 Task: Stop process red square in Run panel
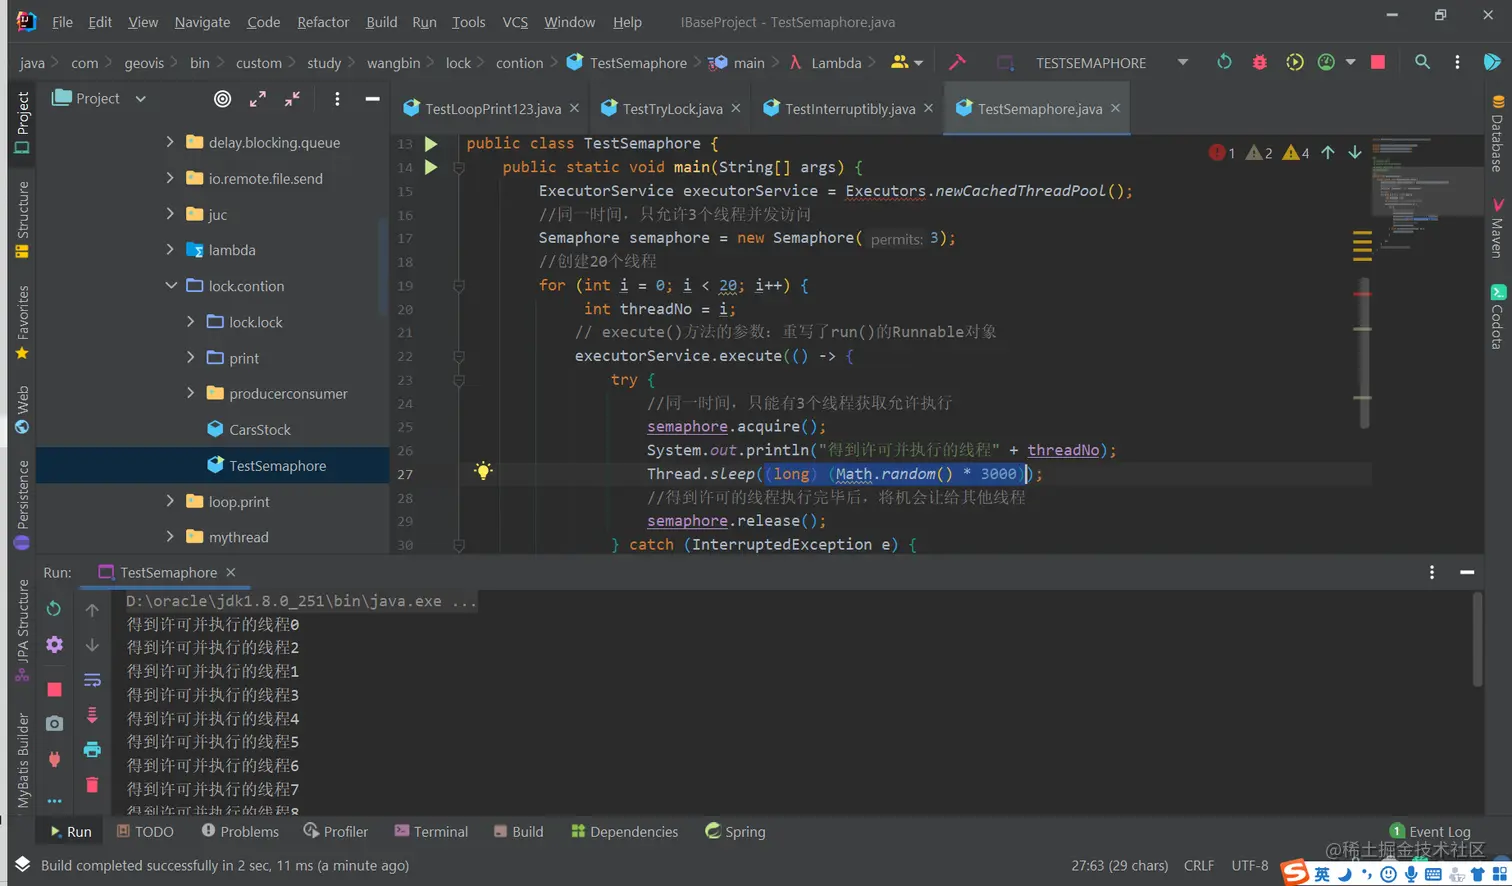pyautogui.click(x=54, y=689)
